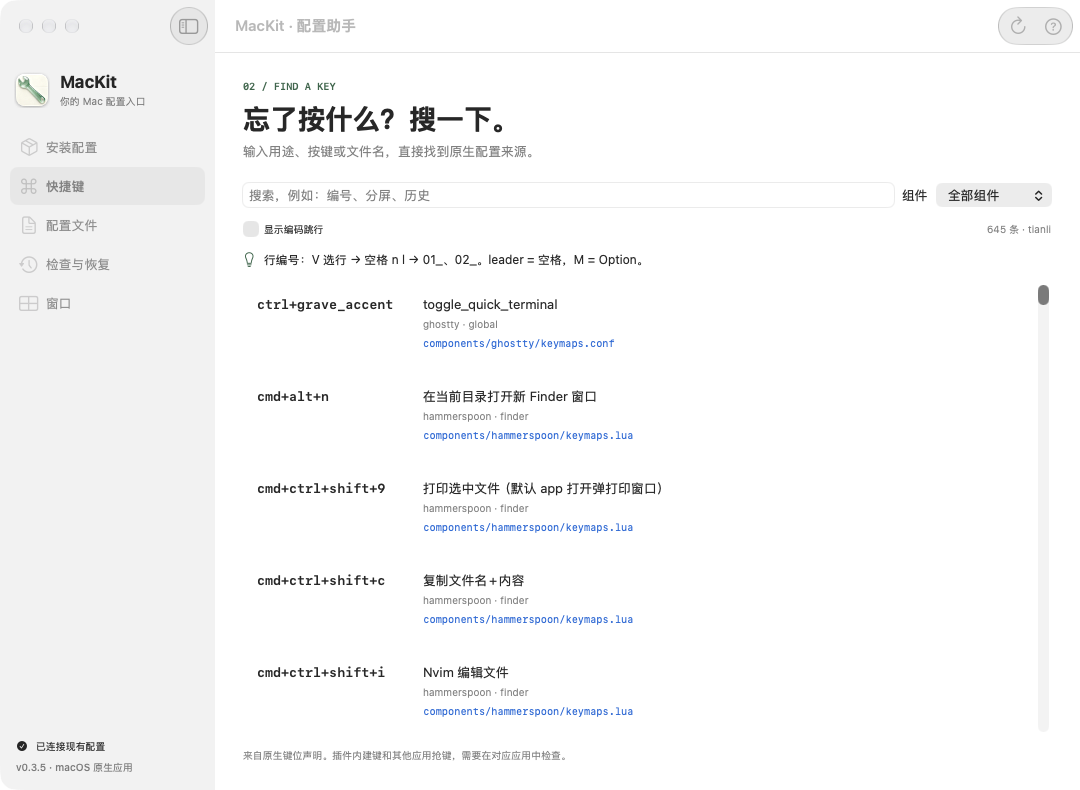Click the MacKit wrench app icon

click(32, 90)
